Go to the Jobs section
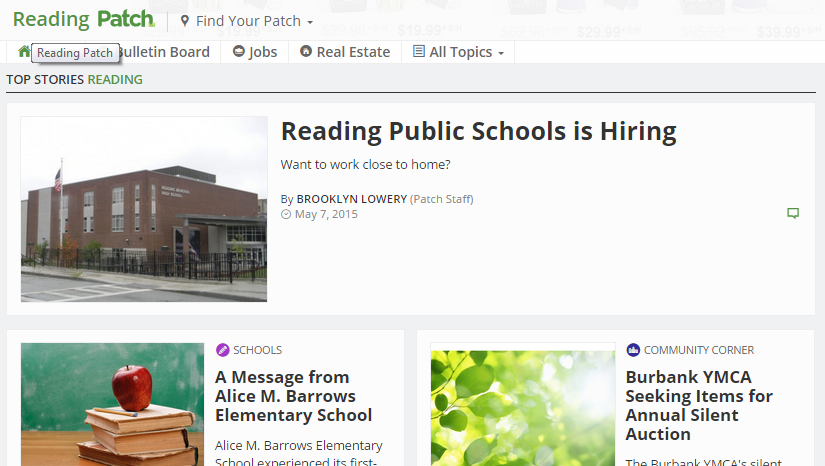This screenshot has height=466, width=825. click(x=263, y=52)
